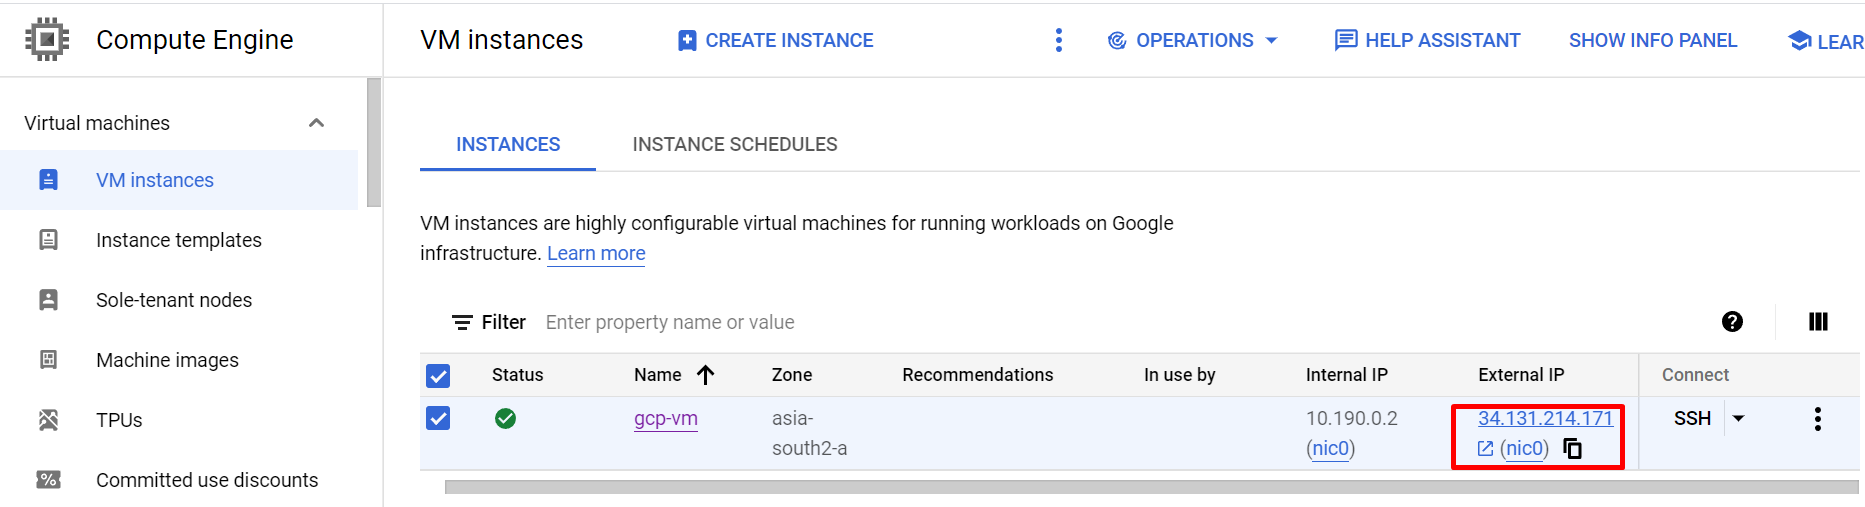The height and width of the screenshot is (507, 1865).
Task: Copy the external IP address with copy icon
Action: point(1573,449)
